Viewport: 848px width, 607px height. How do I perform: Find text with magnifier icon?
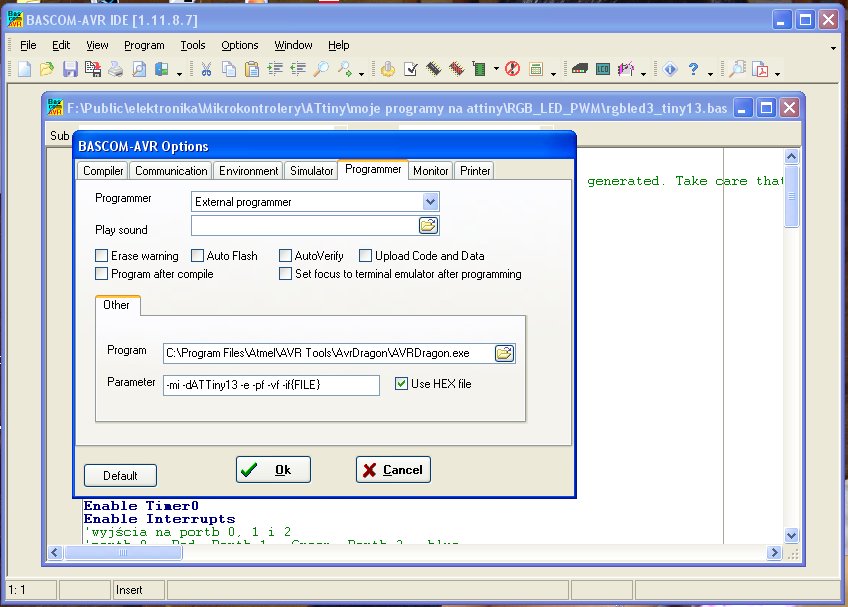click(x=321, y=69)
